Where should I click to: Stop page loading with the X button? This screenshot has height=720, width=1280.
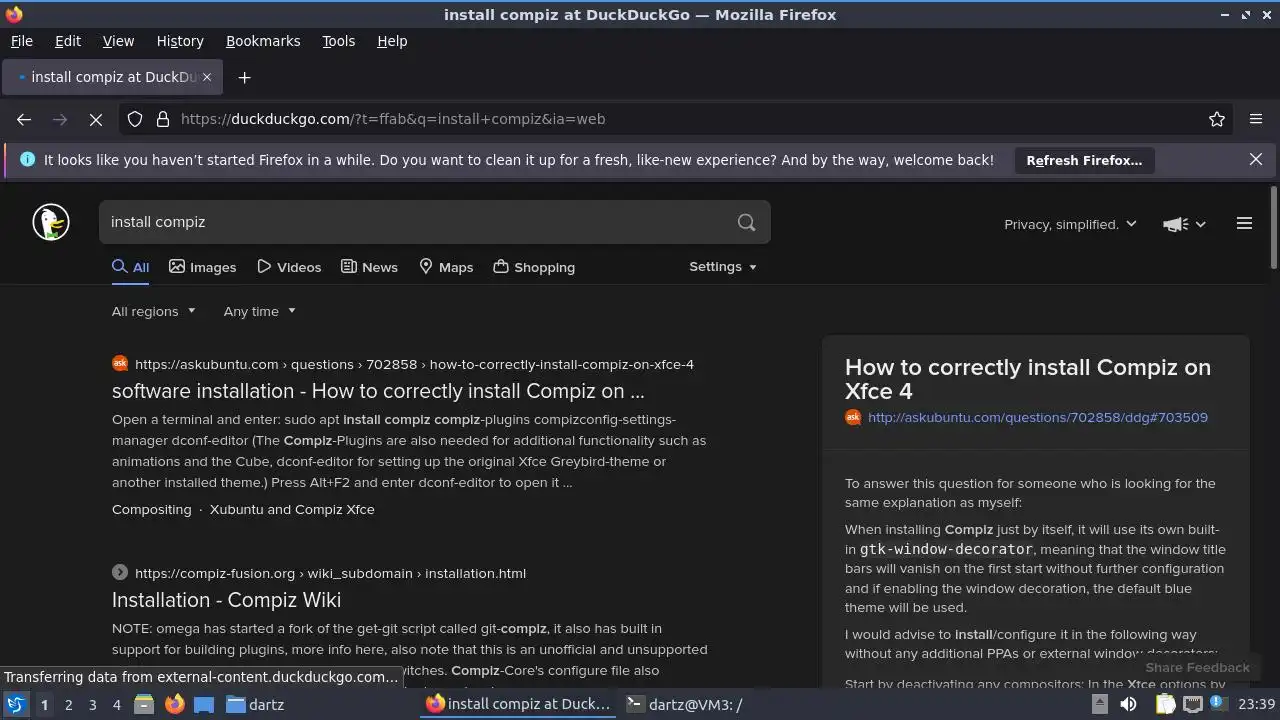pos(96,119)
